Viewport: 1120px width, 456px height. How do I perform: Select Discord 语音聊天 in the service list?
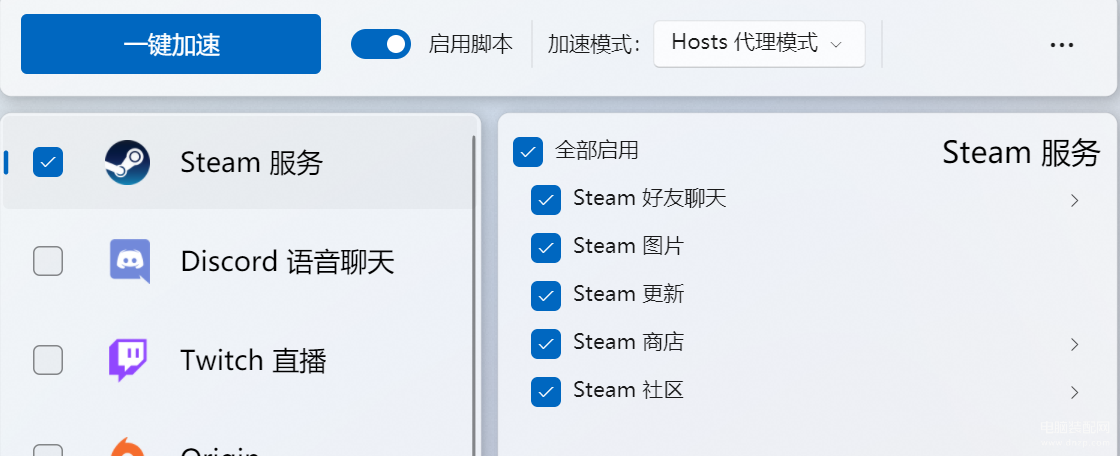tap(237, 261)
